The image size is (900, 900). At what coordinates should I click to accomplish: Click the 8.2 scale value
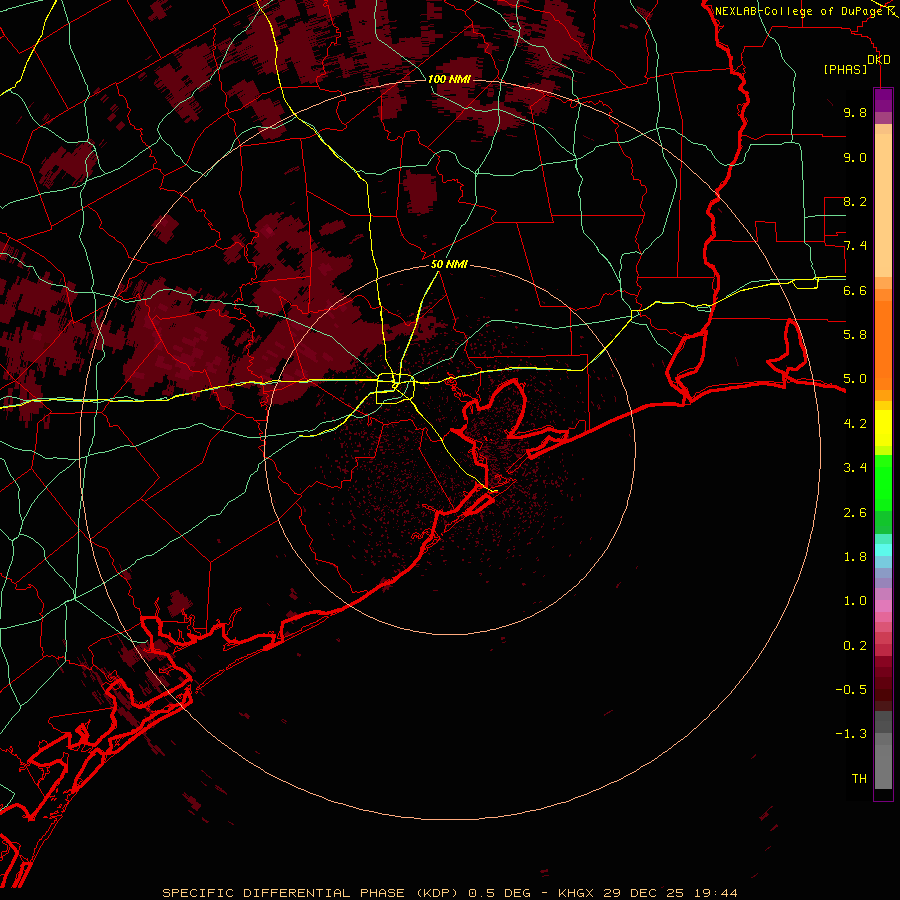click(x=855, y=201)
